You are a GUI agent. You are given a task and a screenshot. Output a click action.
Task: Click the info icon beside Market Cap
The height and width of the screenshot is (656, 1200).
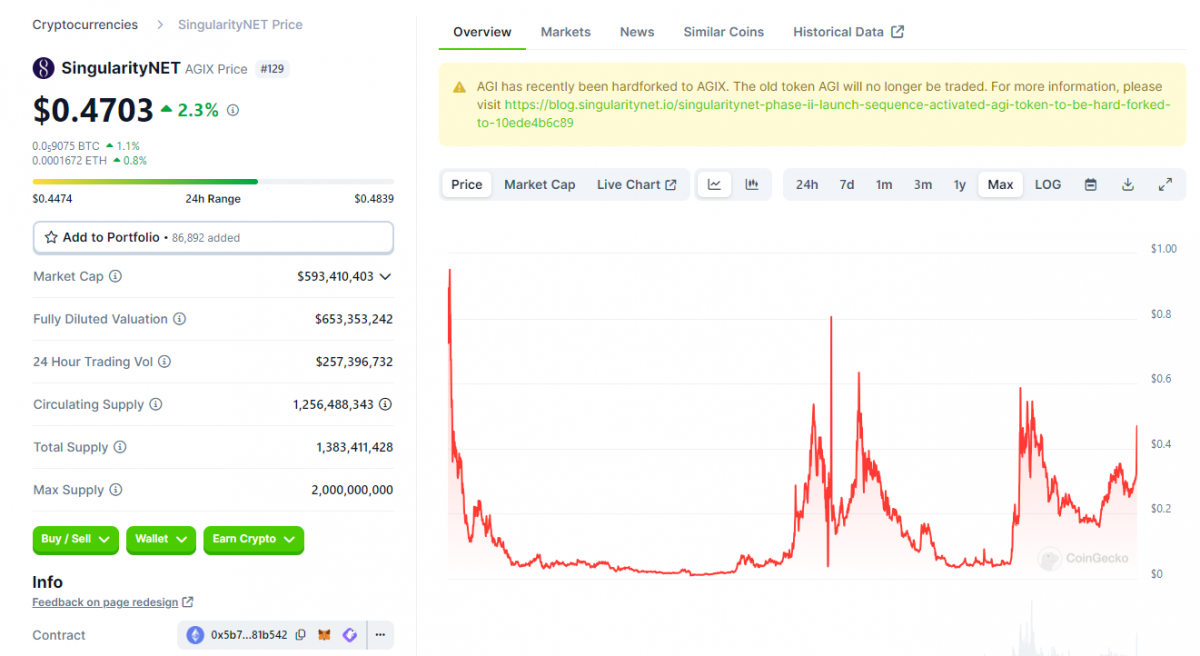click(x=115, y=276)
